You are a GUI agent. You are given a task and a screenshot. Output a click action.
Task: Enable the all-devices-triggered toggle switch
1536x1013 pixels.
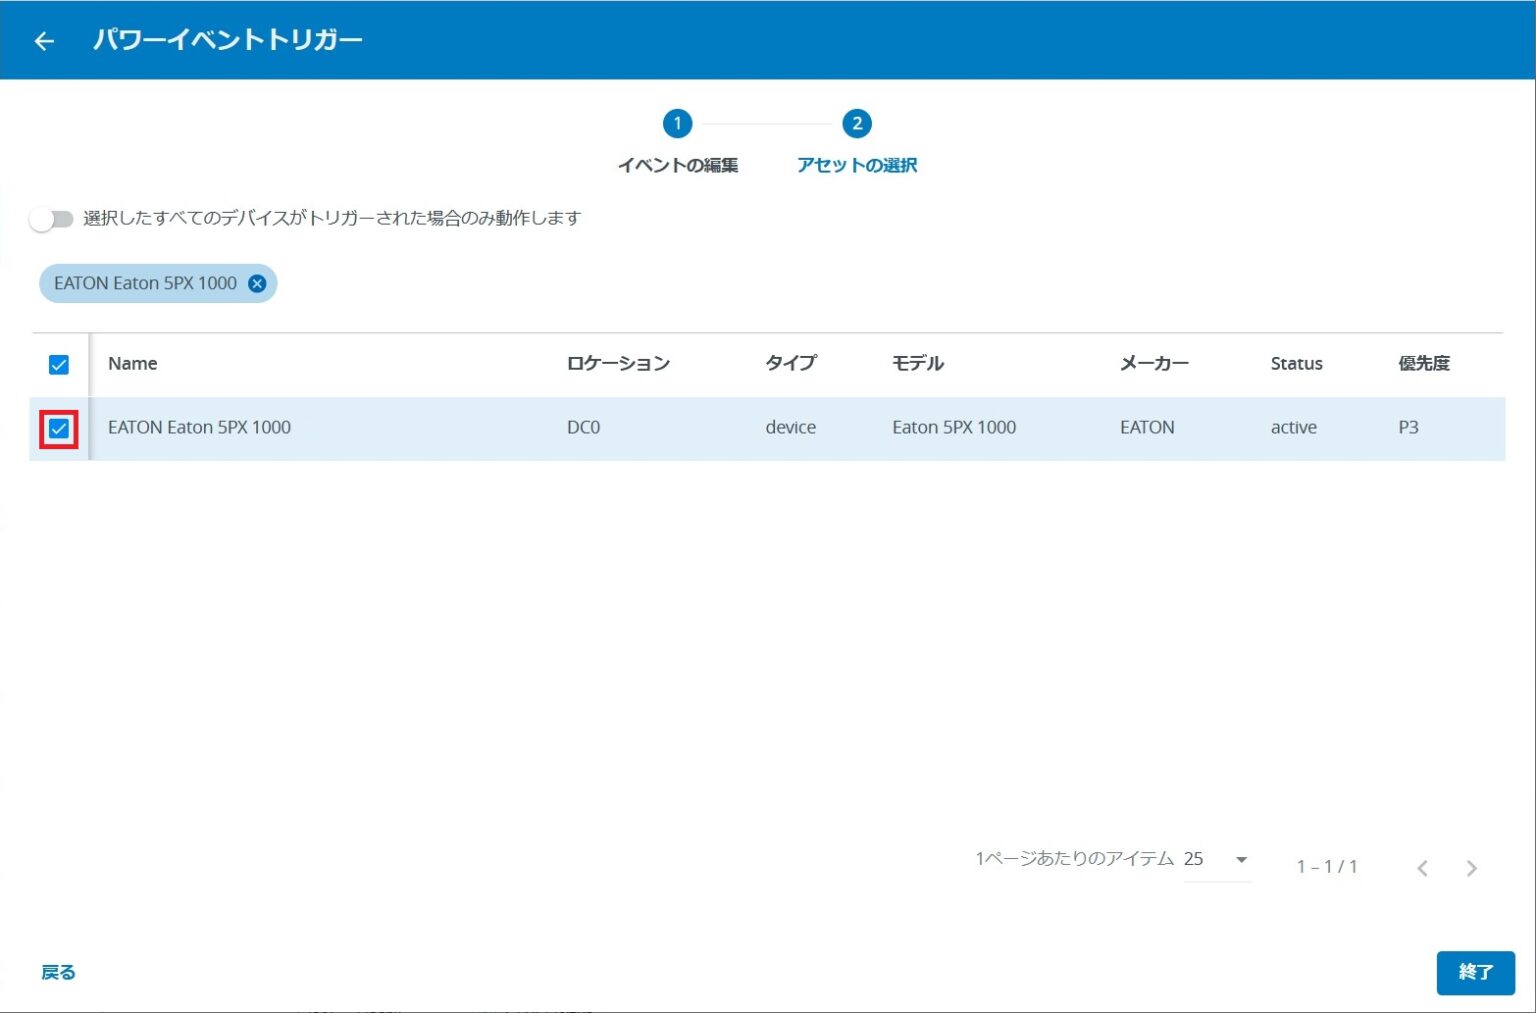pos(51,218)
